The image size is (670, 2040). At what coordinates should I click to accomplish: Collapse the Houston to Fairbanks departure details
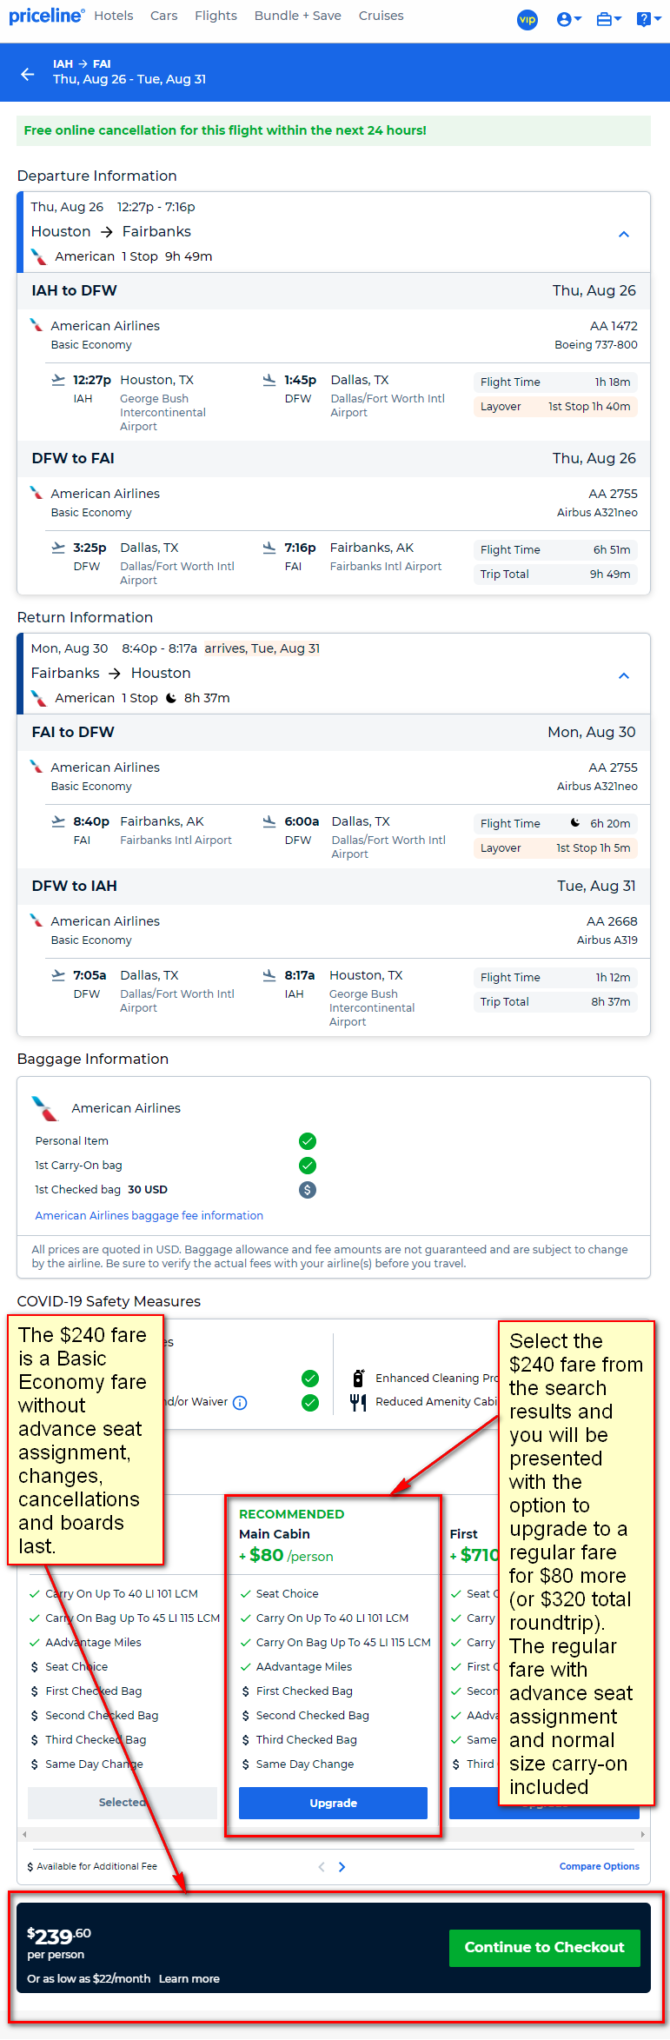(624, 234)
